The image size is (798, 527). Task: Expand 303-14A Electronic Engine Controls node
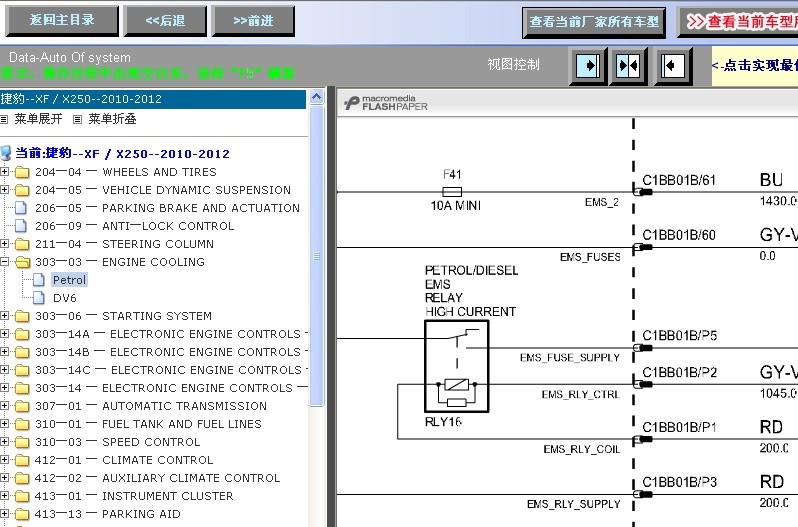pyautogui.click(x=5, y=334)
